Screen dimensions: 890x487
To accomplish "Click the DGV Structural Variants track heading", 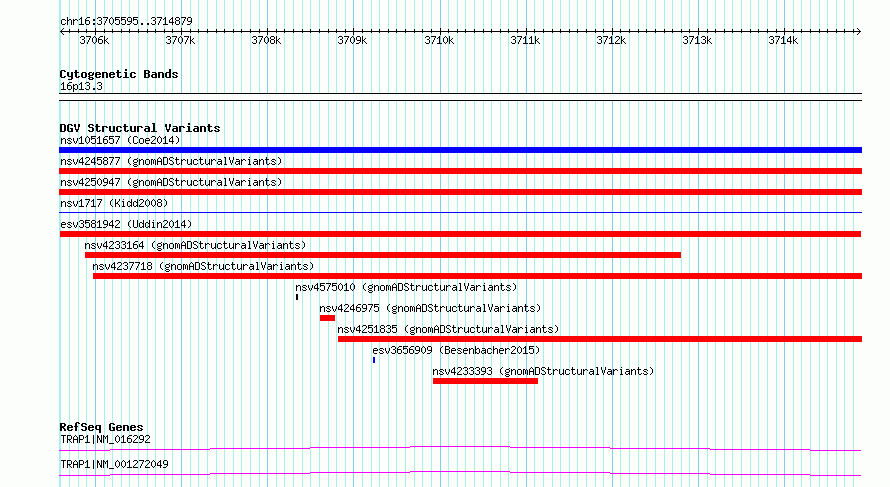I will [140, 128].
